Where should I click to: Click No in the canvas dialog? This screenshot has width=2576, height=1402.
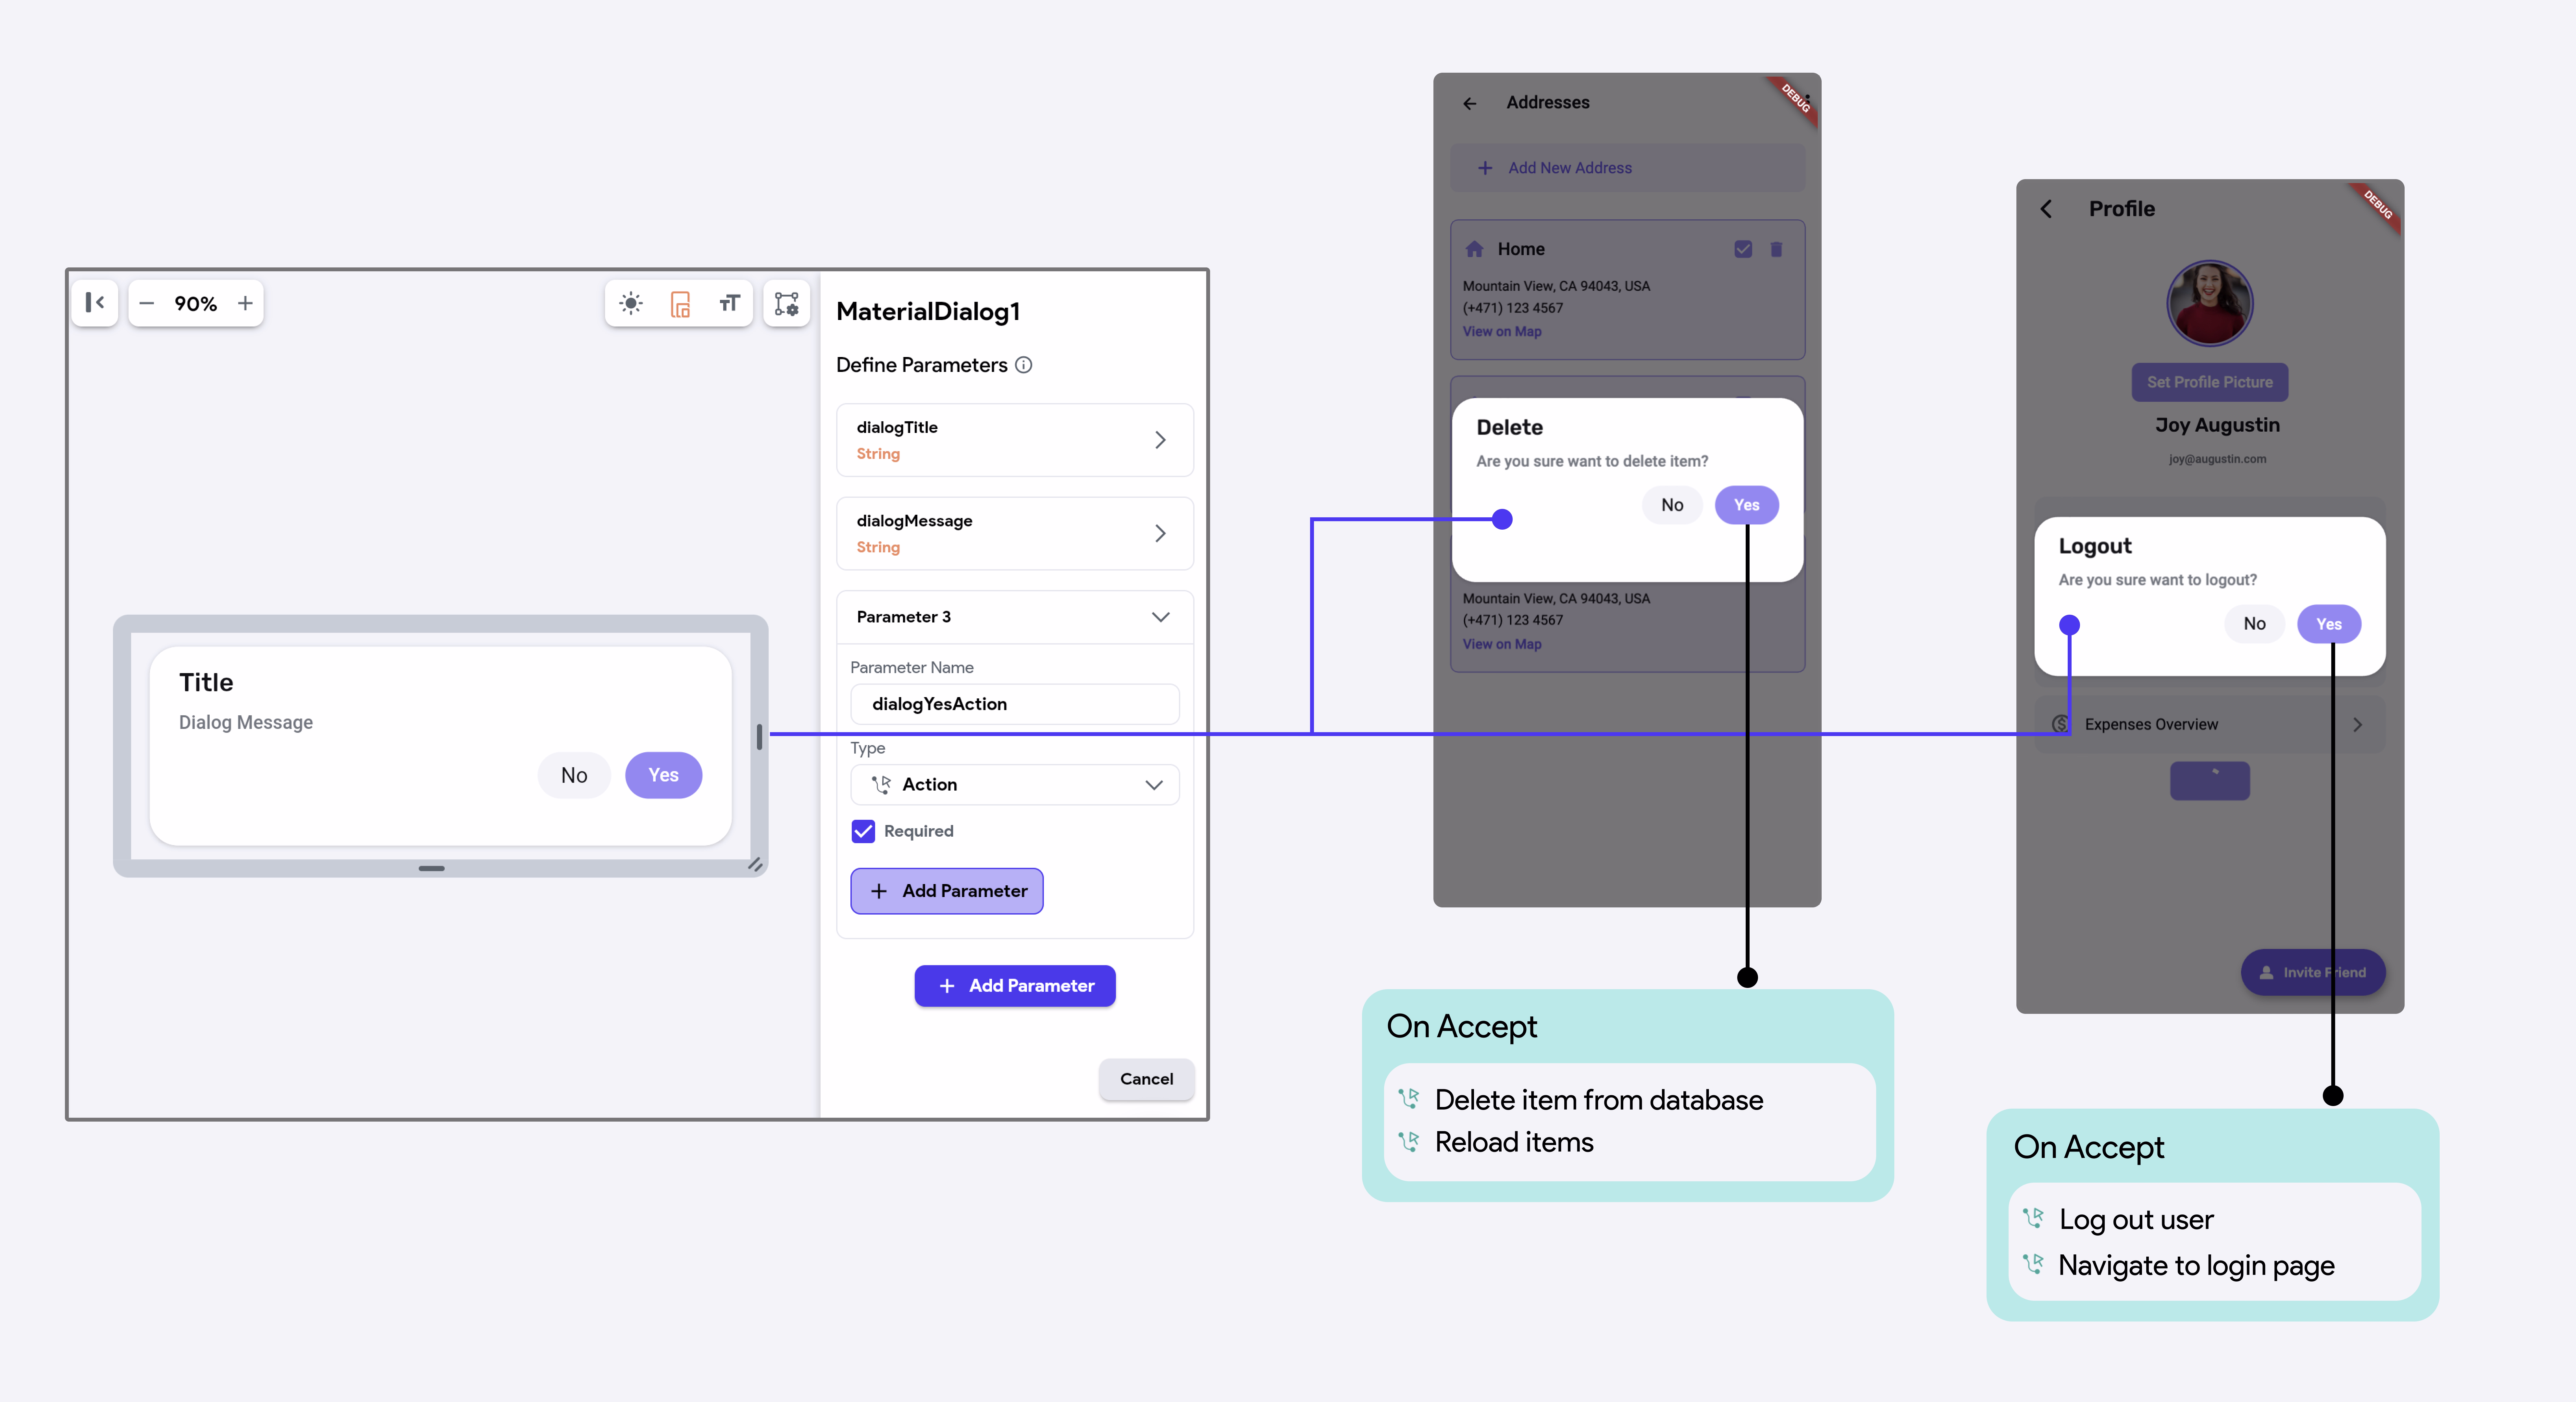[574, 775]
